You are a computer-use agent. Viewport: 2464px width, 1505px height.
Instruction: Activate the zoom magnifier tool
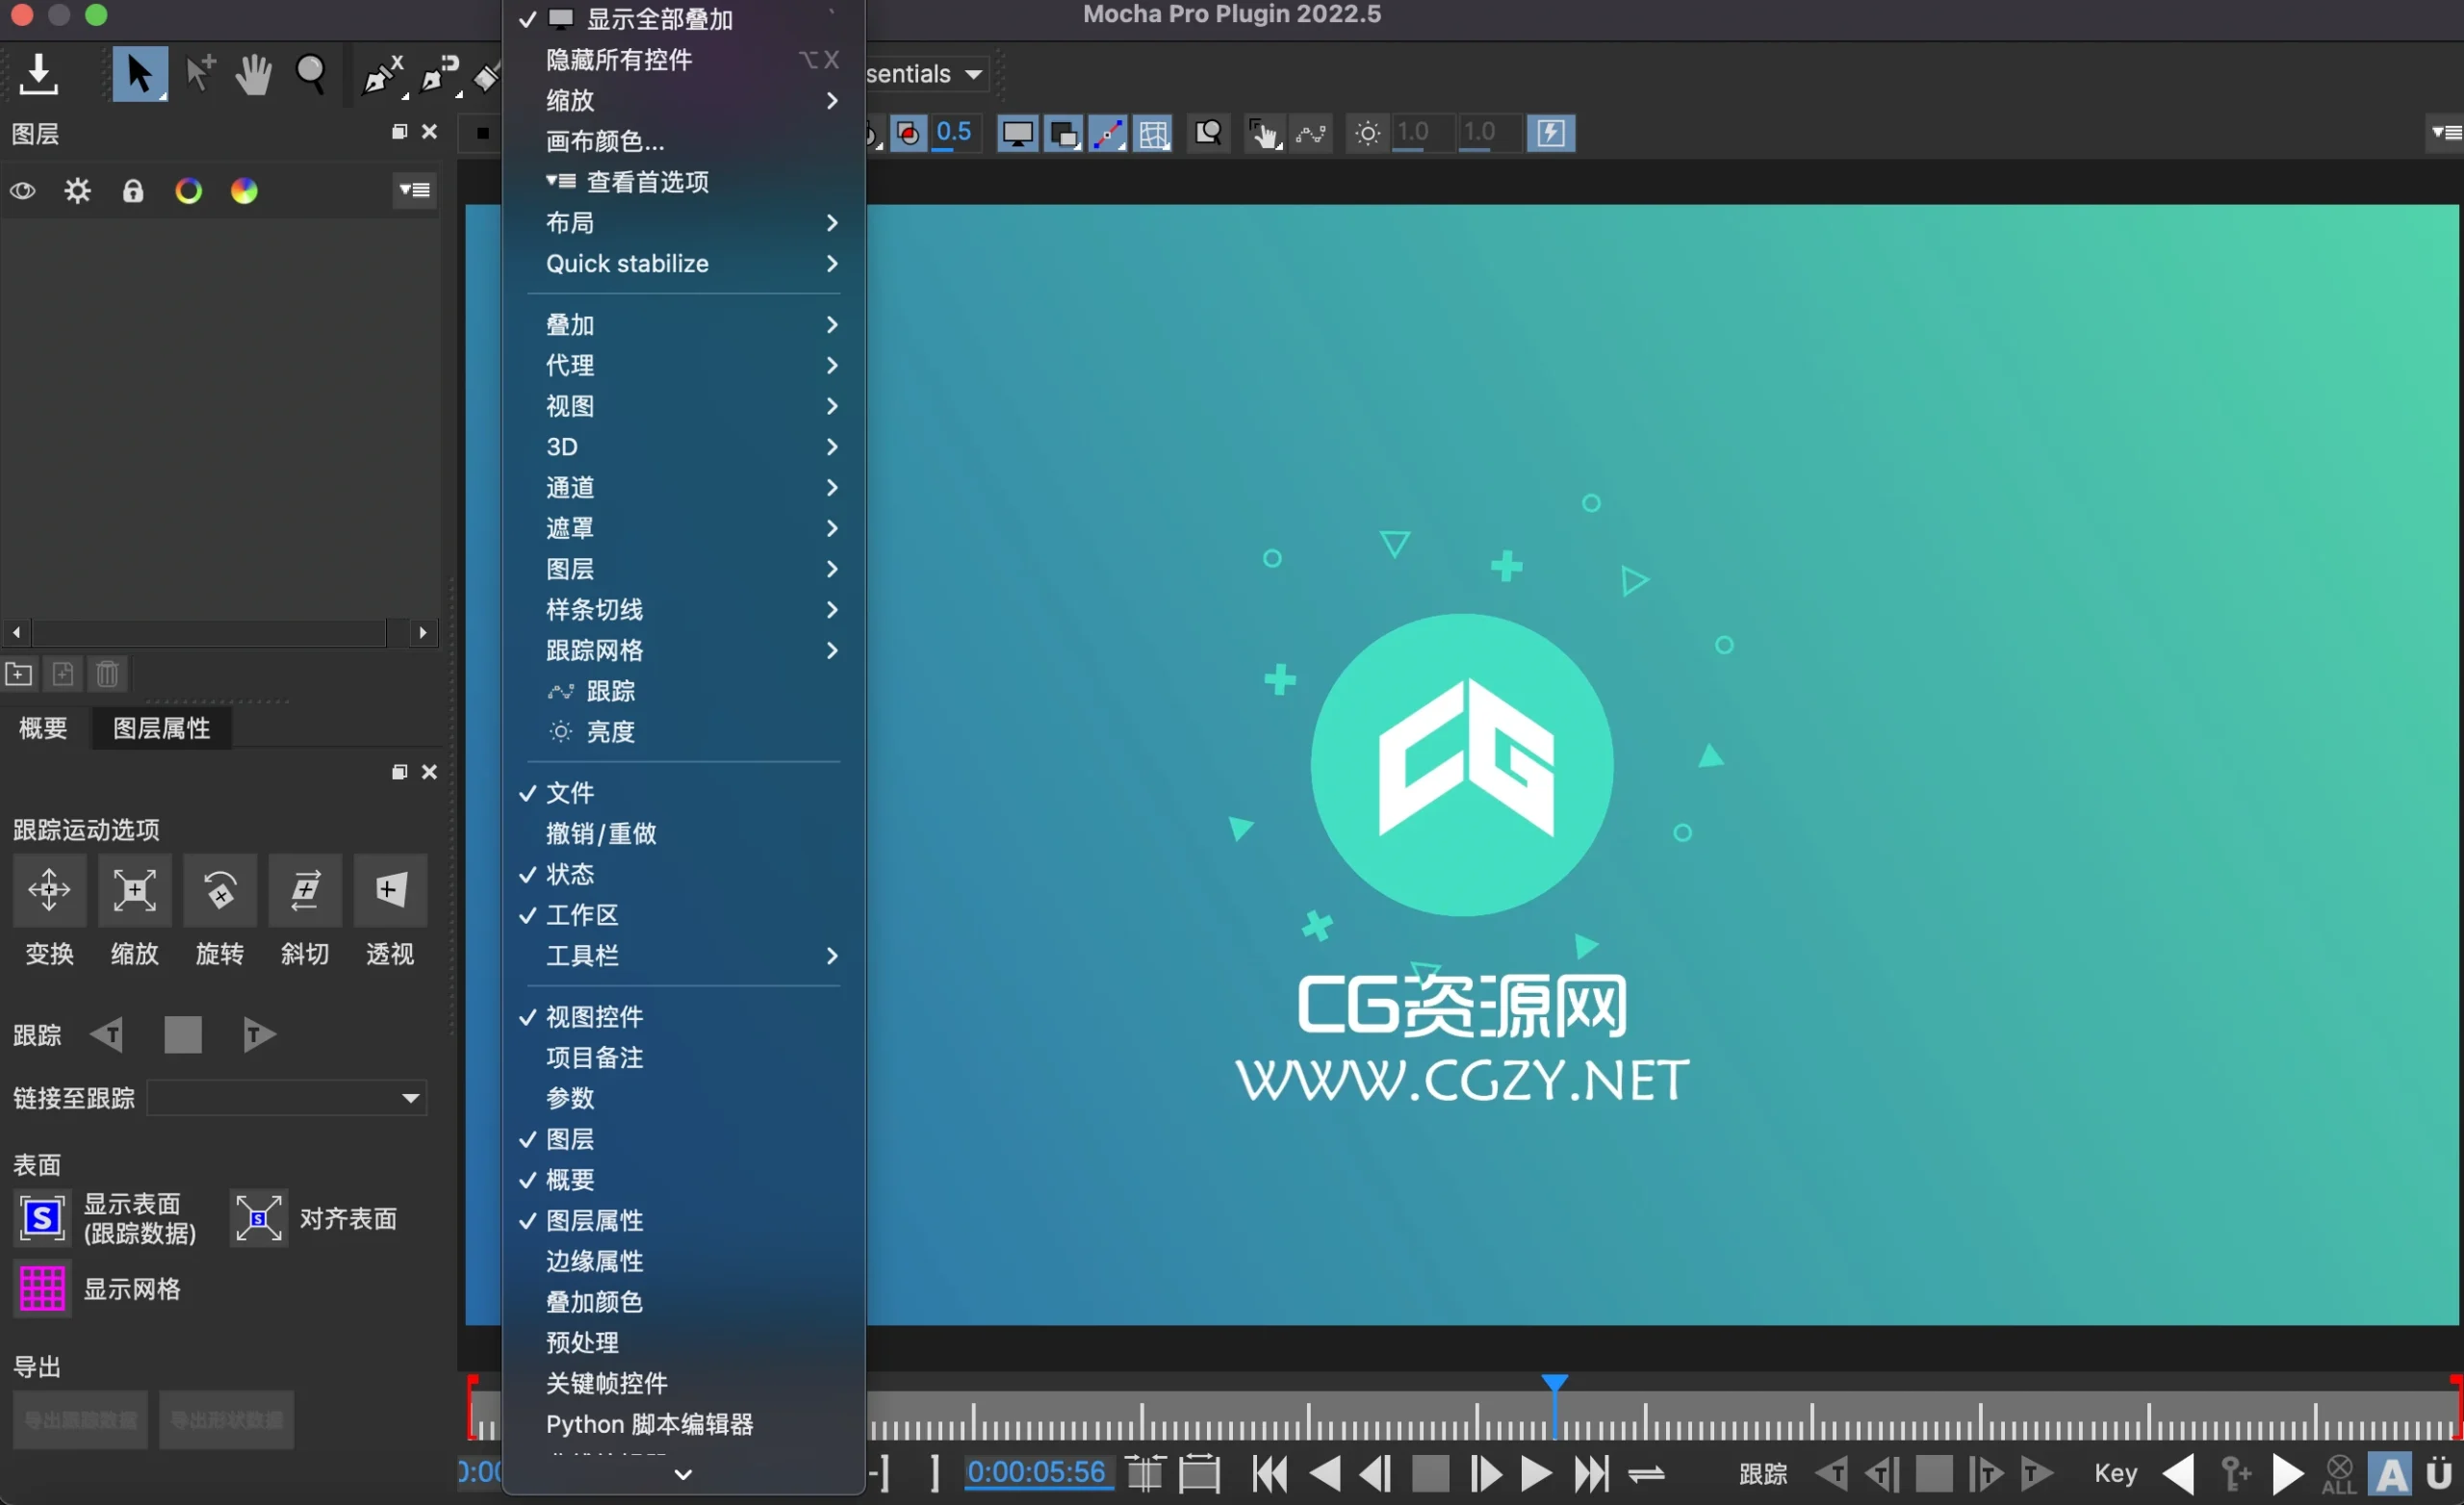click(x=312, y=74)
